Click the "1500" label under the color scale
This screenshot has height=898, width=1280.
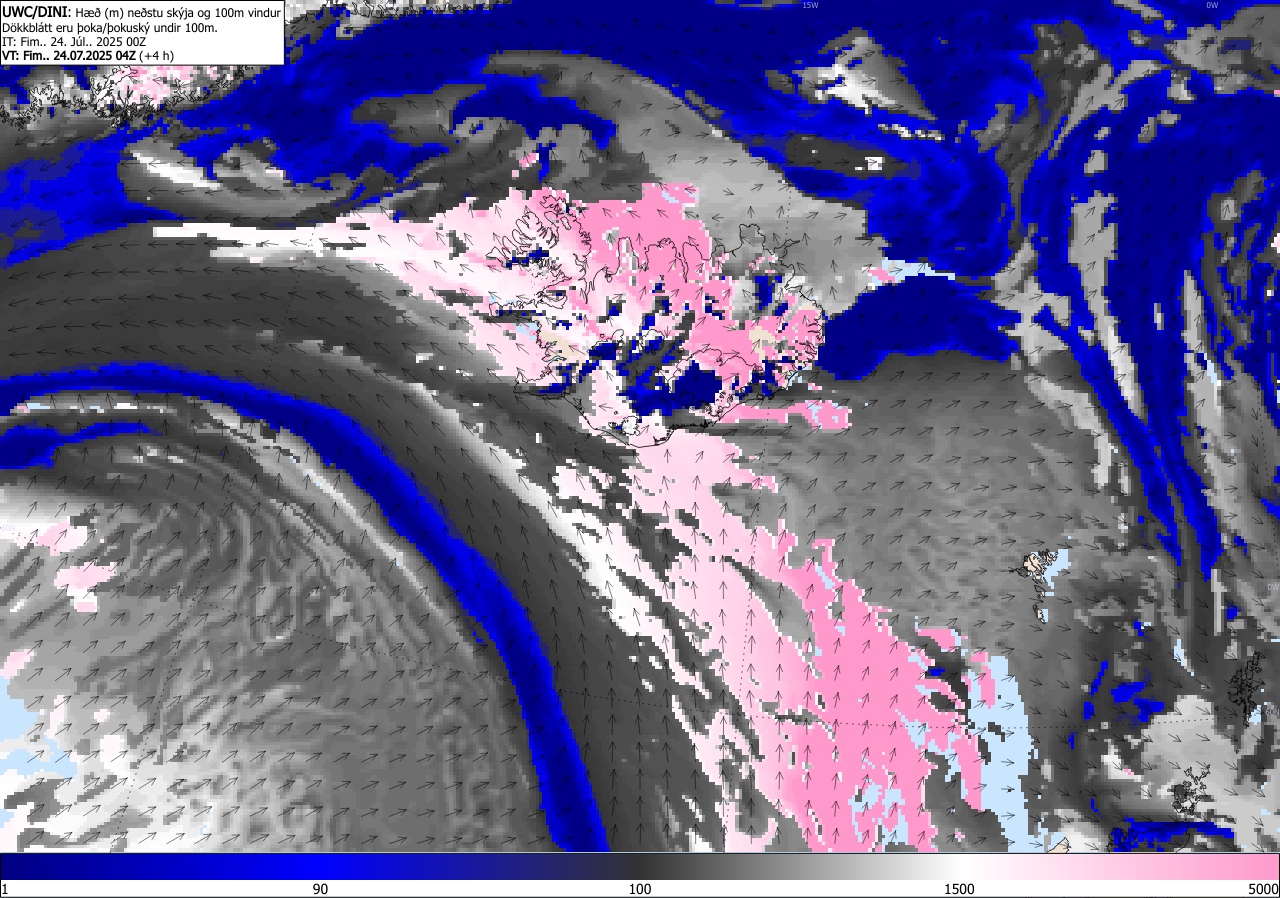point(960,889)
